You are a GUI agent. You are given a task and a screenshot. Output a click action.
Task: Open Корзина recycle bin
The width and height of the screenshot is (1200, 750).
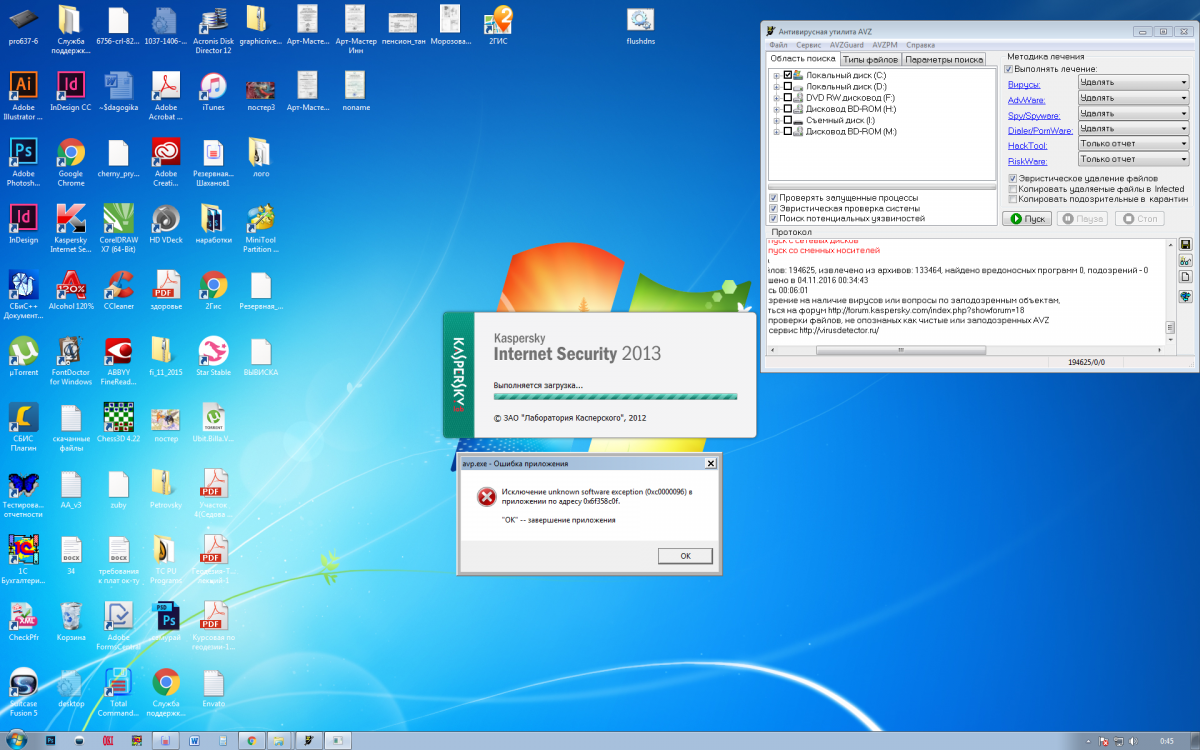click(x=70, y=621)
